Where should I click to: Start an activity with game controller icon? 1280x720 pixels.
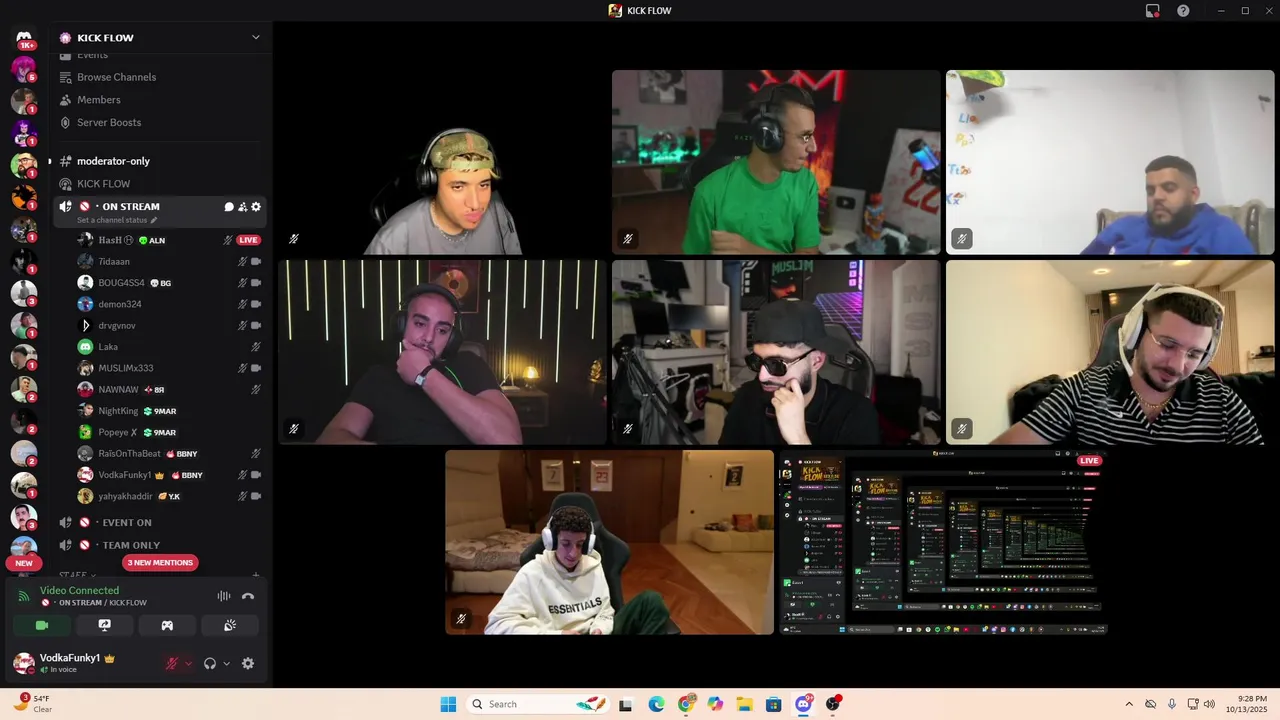167,625
